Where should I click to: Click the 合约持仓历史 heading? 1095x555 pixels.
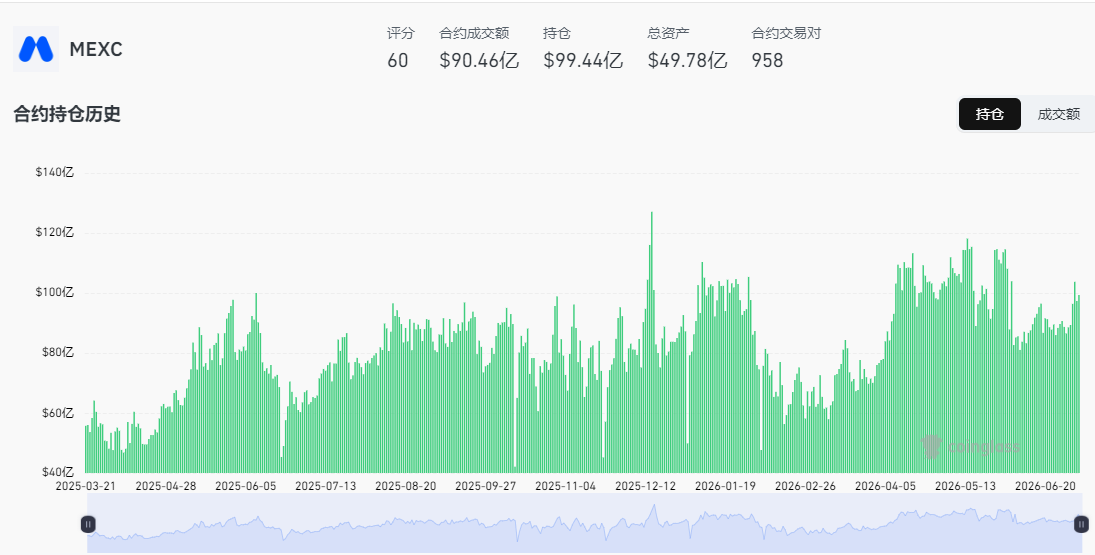67,114
